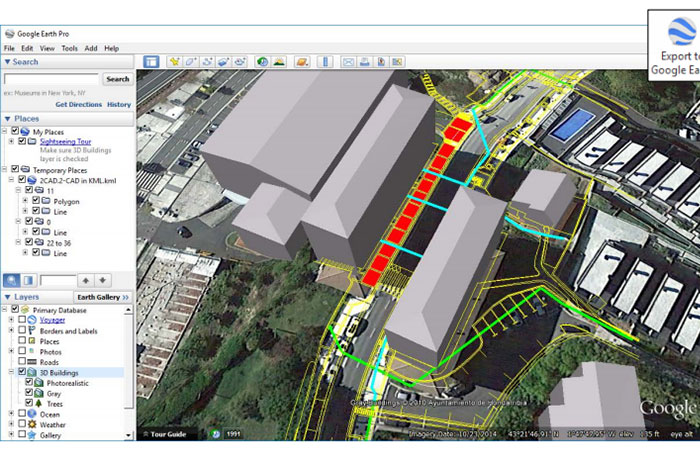
Task: Enable the Roads layer checkbox
Action: point(22,361)
